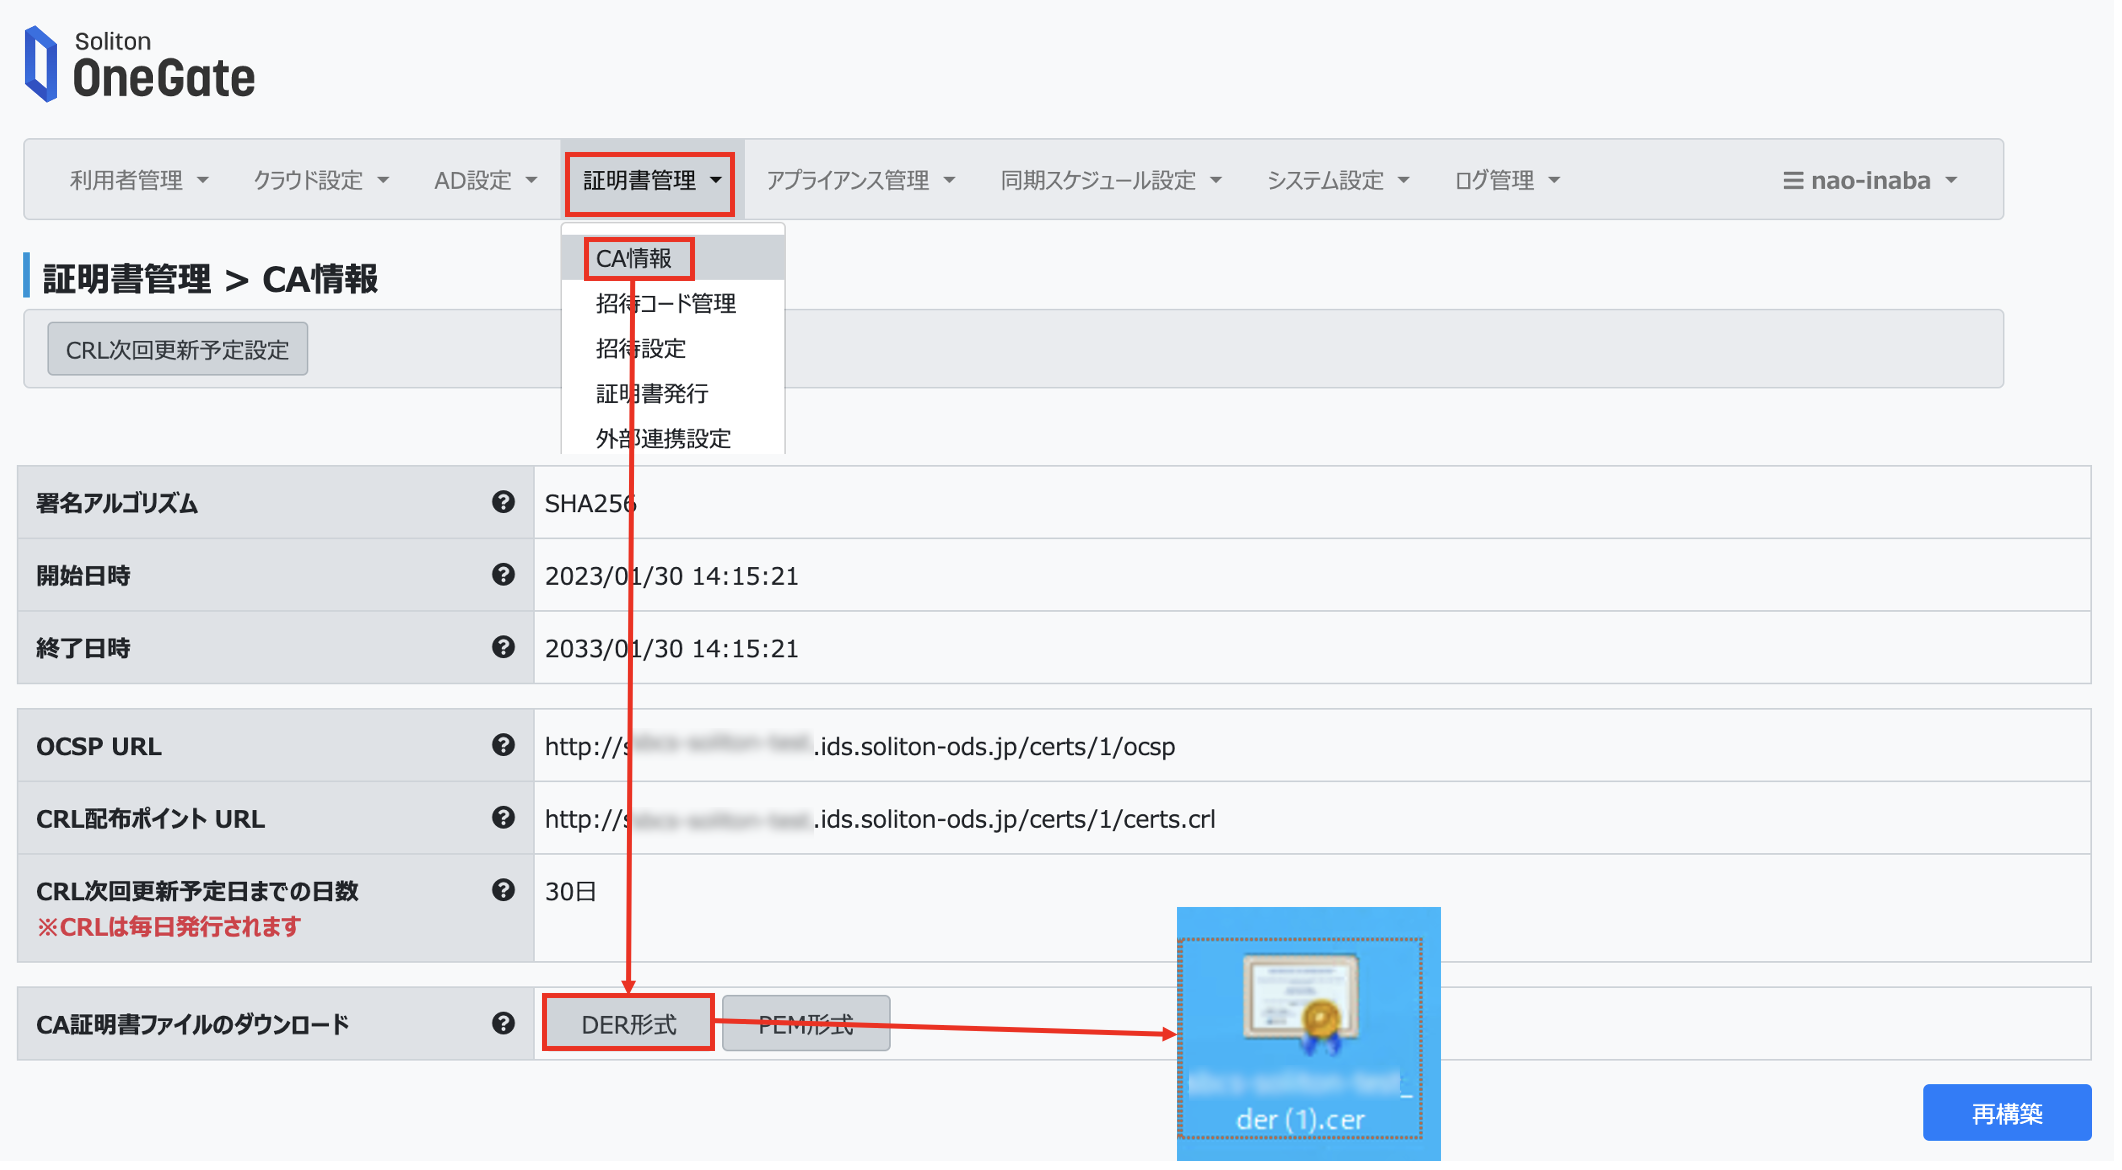This screenshot has width=2122, height=1170.
Task: Click the CRL次回更新予定設定 button
Action: [178, 350]
